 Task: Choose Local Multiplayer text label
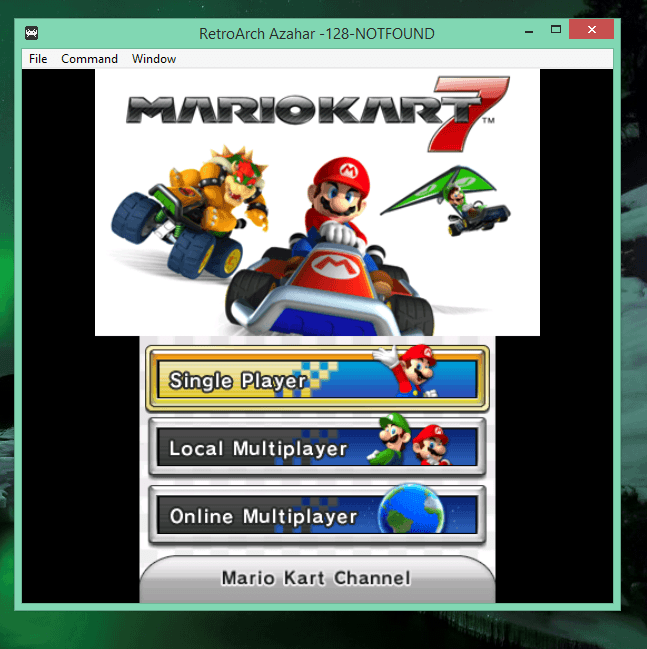click(x=258, y=448)
